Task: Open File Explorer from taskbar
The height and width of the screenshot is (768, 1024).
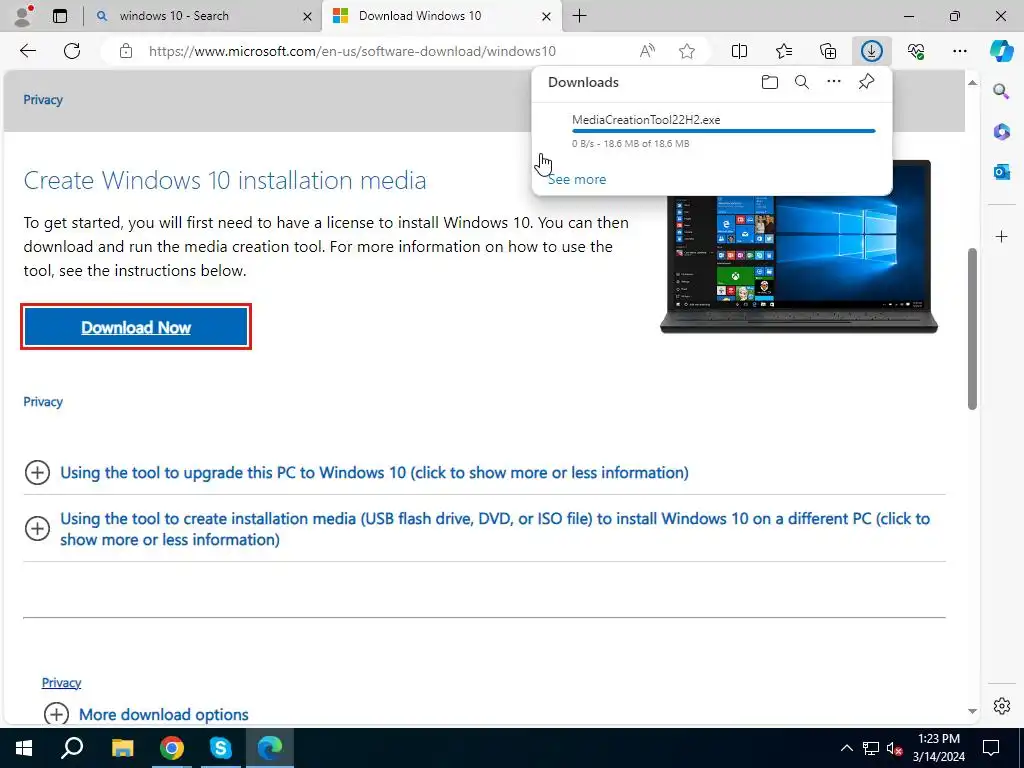Action: [122, 748]
